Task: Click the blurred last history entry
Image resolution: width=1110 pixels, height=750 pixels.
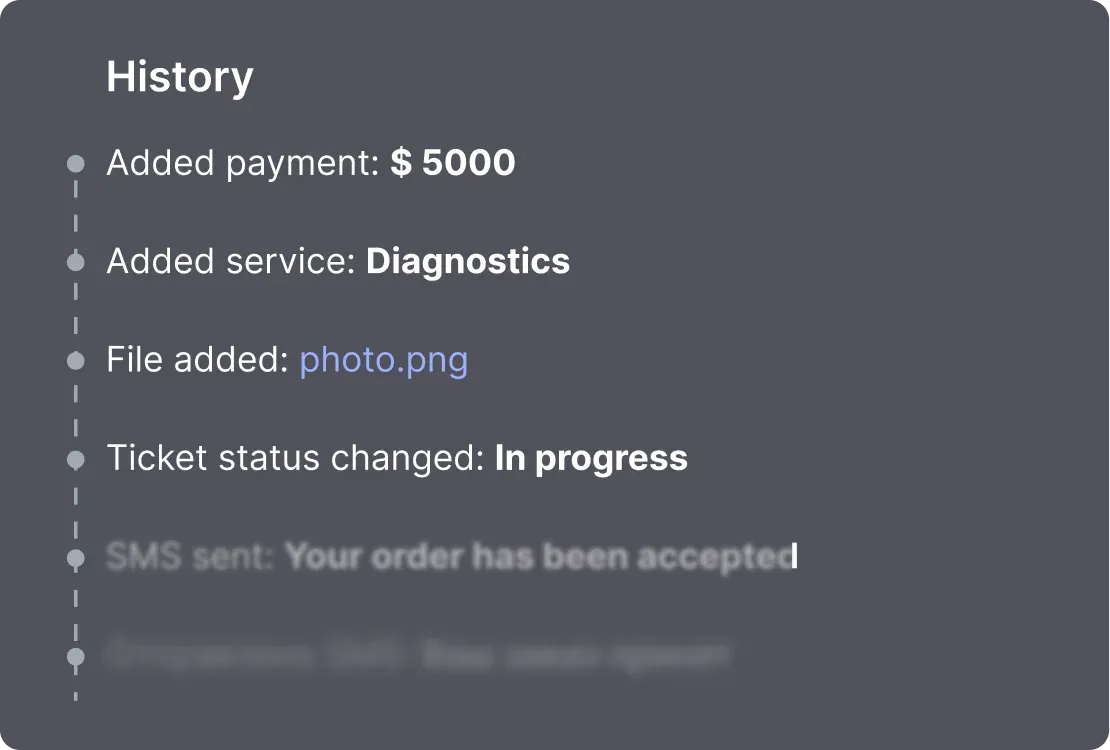Action: coord(418,655)
